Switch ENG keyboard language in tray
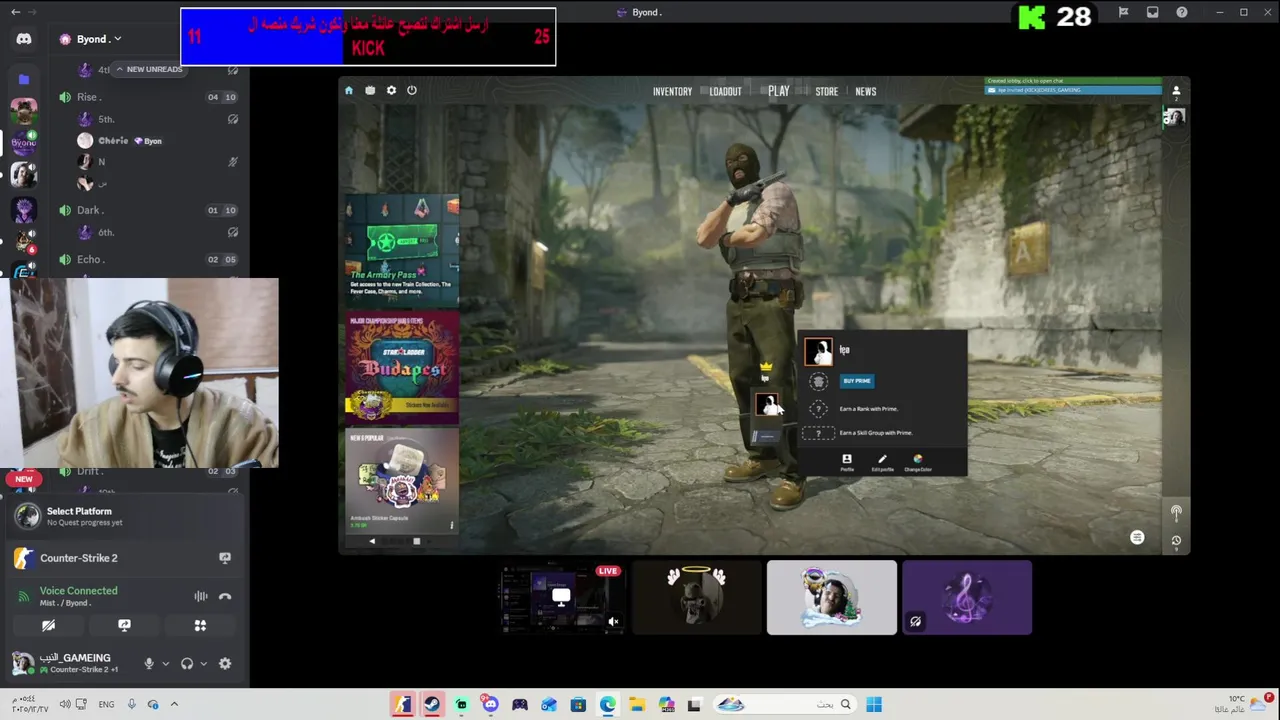This screenshot has width=1280, height=720. (x=106, y=704)
